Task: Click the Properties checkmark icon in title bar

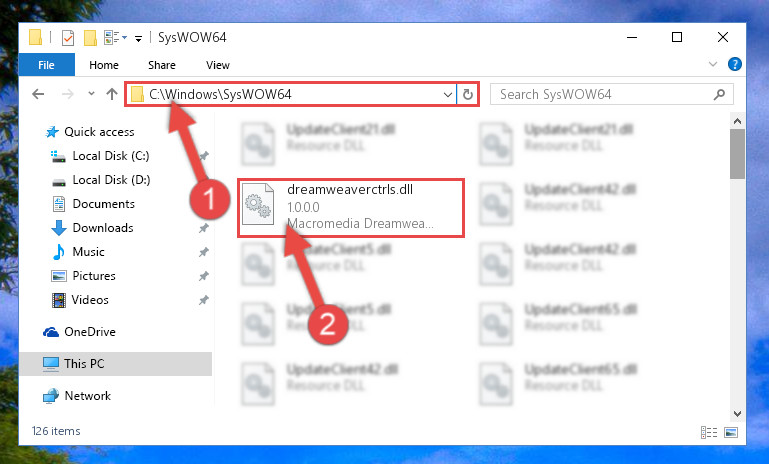Action: click(68, 38)
